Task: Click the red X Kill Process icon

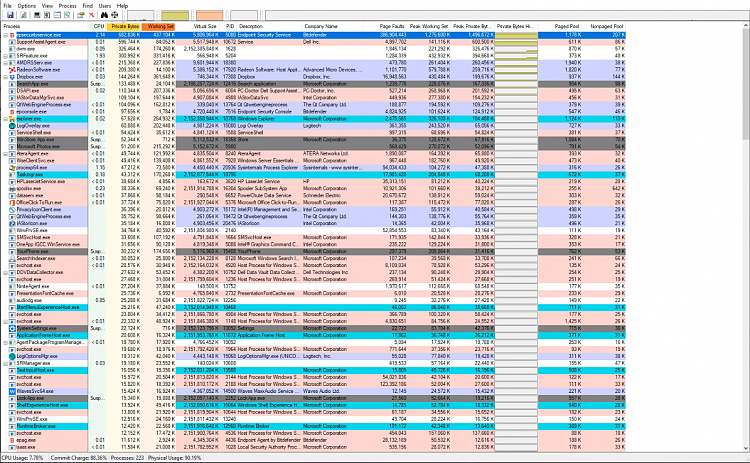Action: point(91,15)
